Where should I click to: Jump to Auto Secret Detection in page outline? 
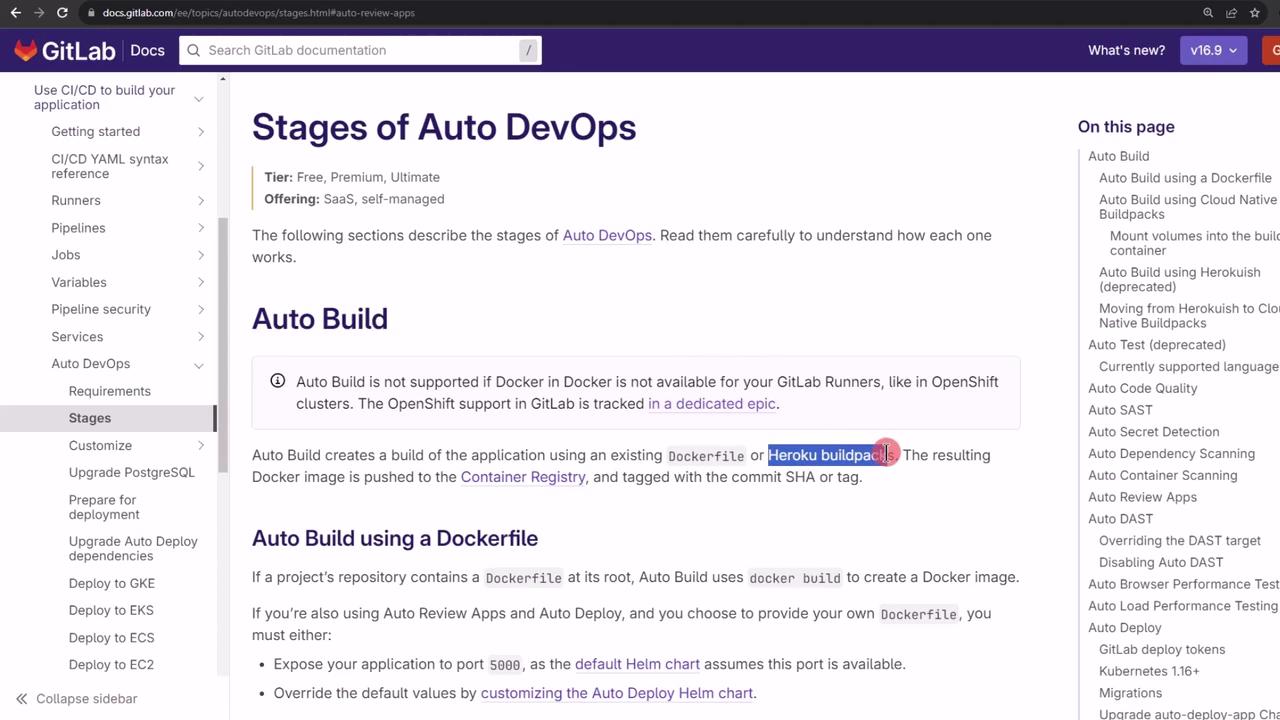pos(1153,432)
